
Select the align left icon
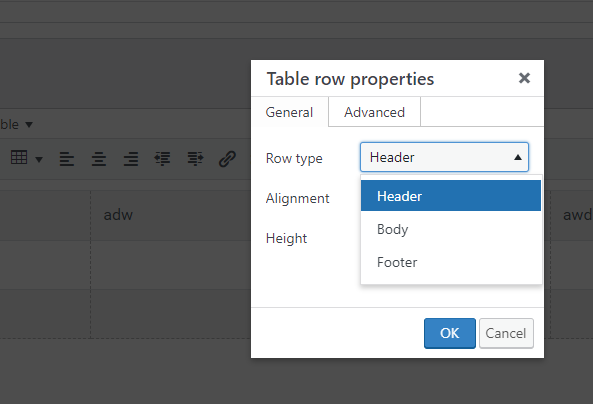(x=67, y=159)
